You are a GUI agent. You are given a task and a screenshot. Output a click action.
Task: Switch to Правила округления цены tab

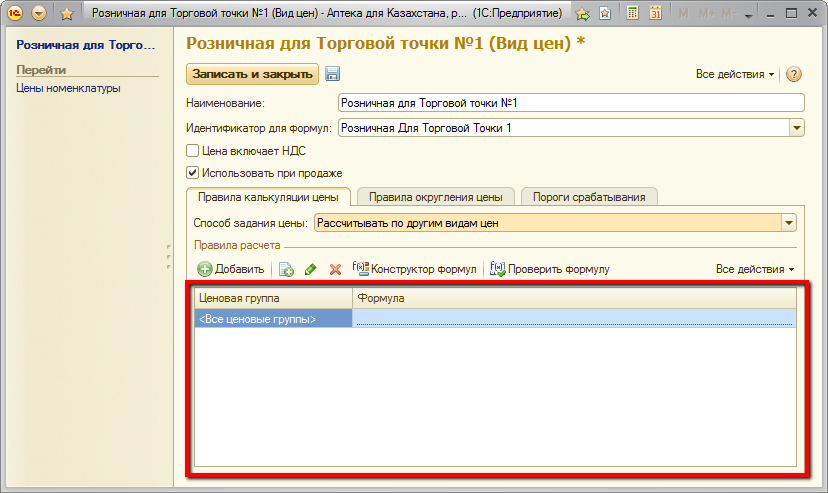pyautogui.click(x=435, y=197)
